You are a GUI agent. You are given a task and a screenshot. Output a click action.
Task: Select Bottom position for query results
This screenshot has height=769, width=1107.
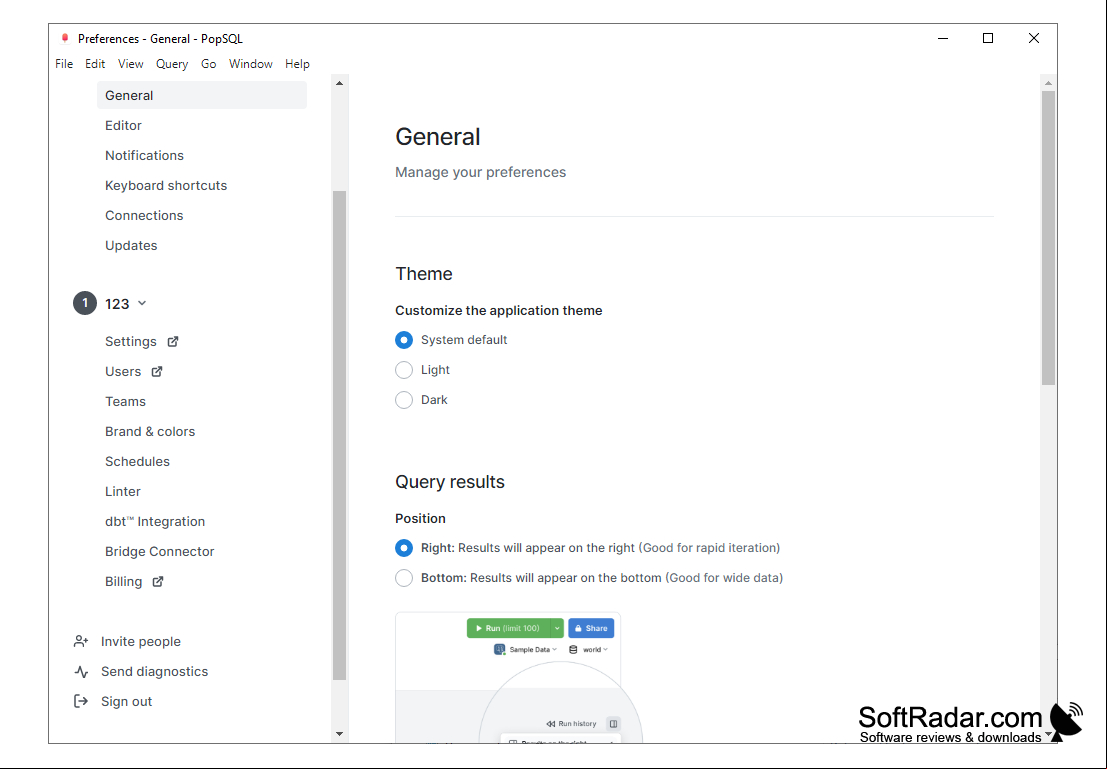(x=404, y=578)
